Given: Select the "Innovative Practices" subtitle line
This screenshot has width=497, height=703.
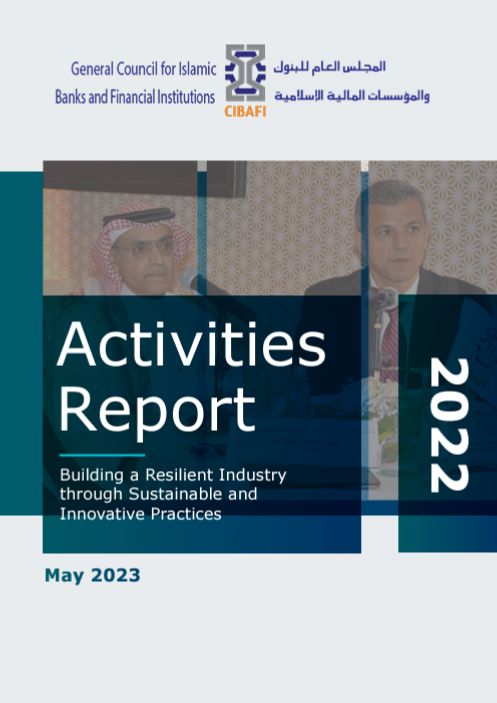Looking at the screenshot, I should [141, 514].
